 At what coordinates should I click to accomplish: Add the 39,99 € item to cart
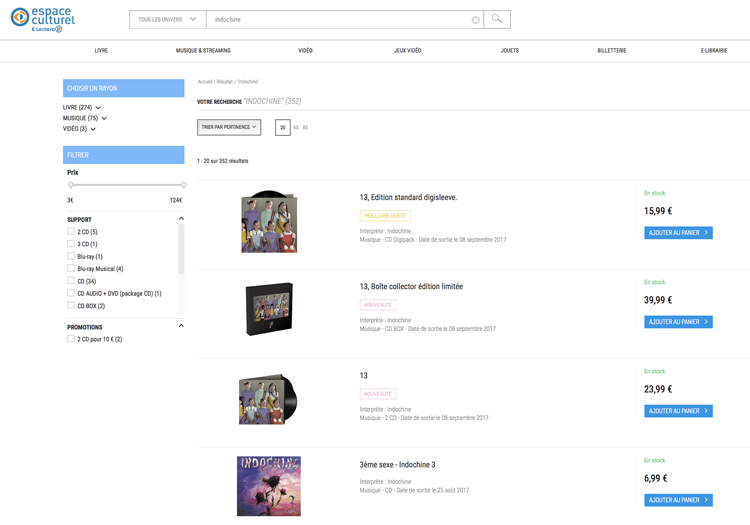678,322
